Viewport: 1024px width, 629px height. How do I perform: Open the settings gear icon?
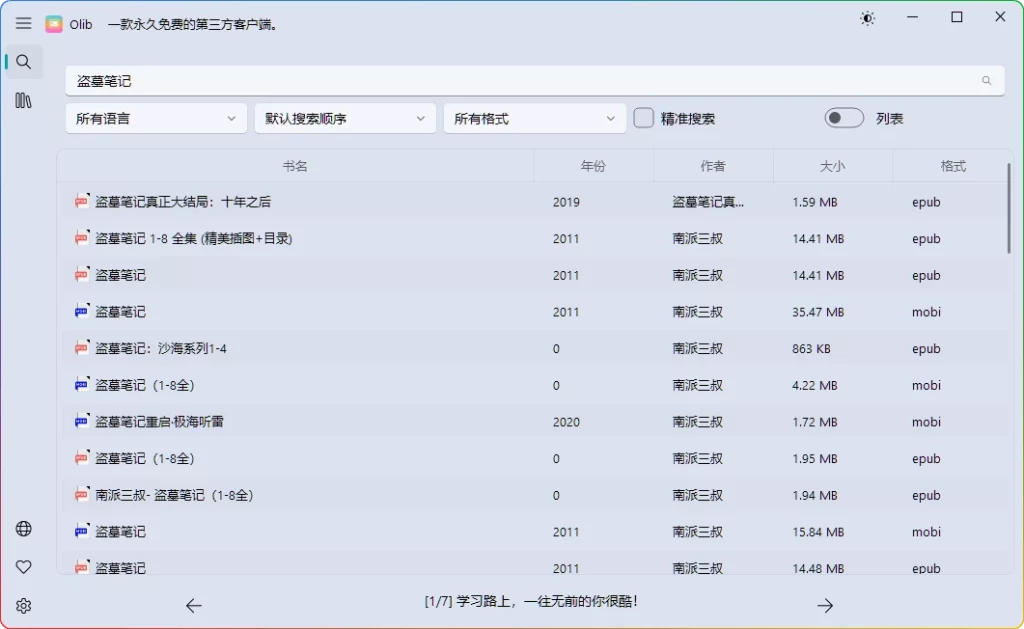click(x=23, y=605)
